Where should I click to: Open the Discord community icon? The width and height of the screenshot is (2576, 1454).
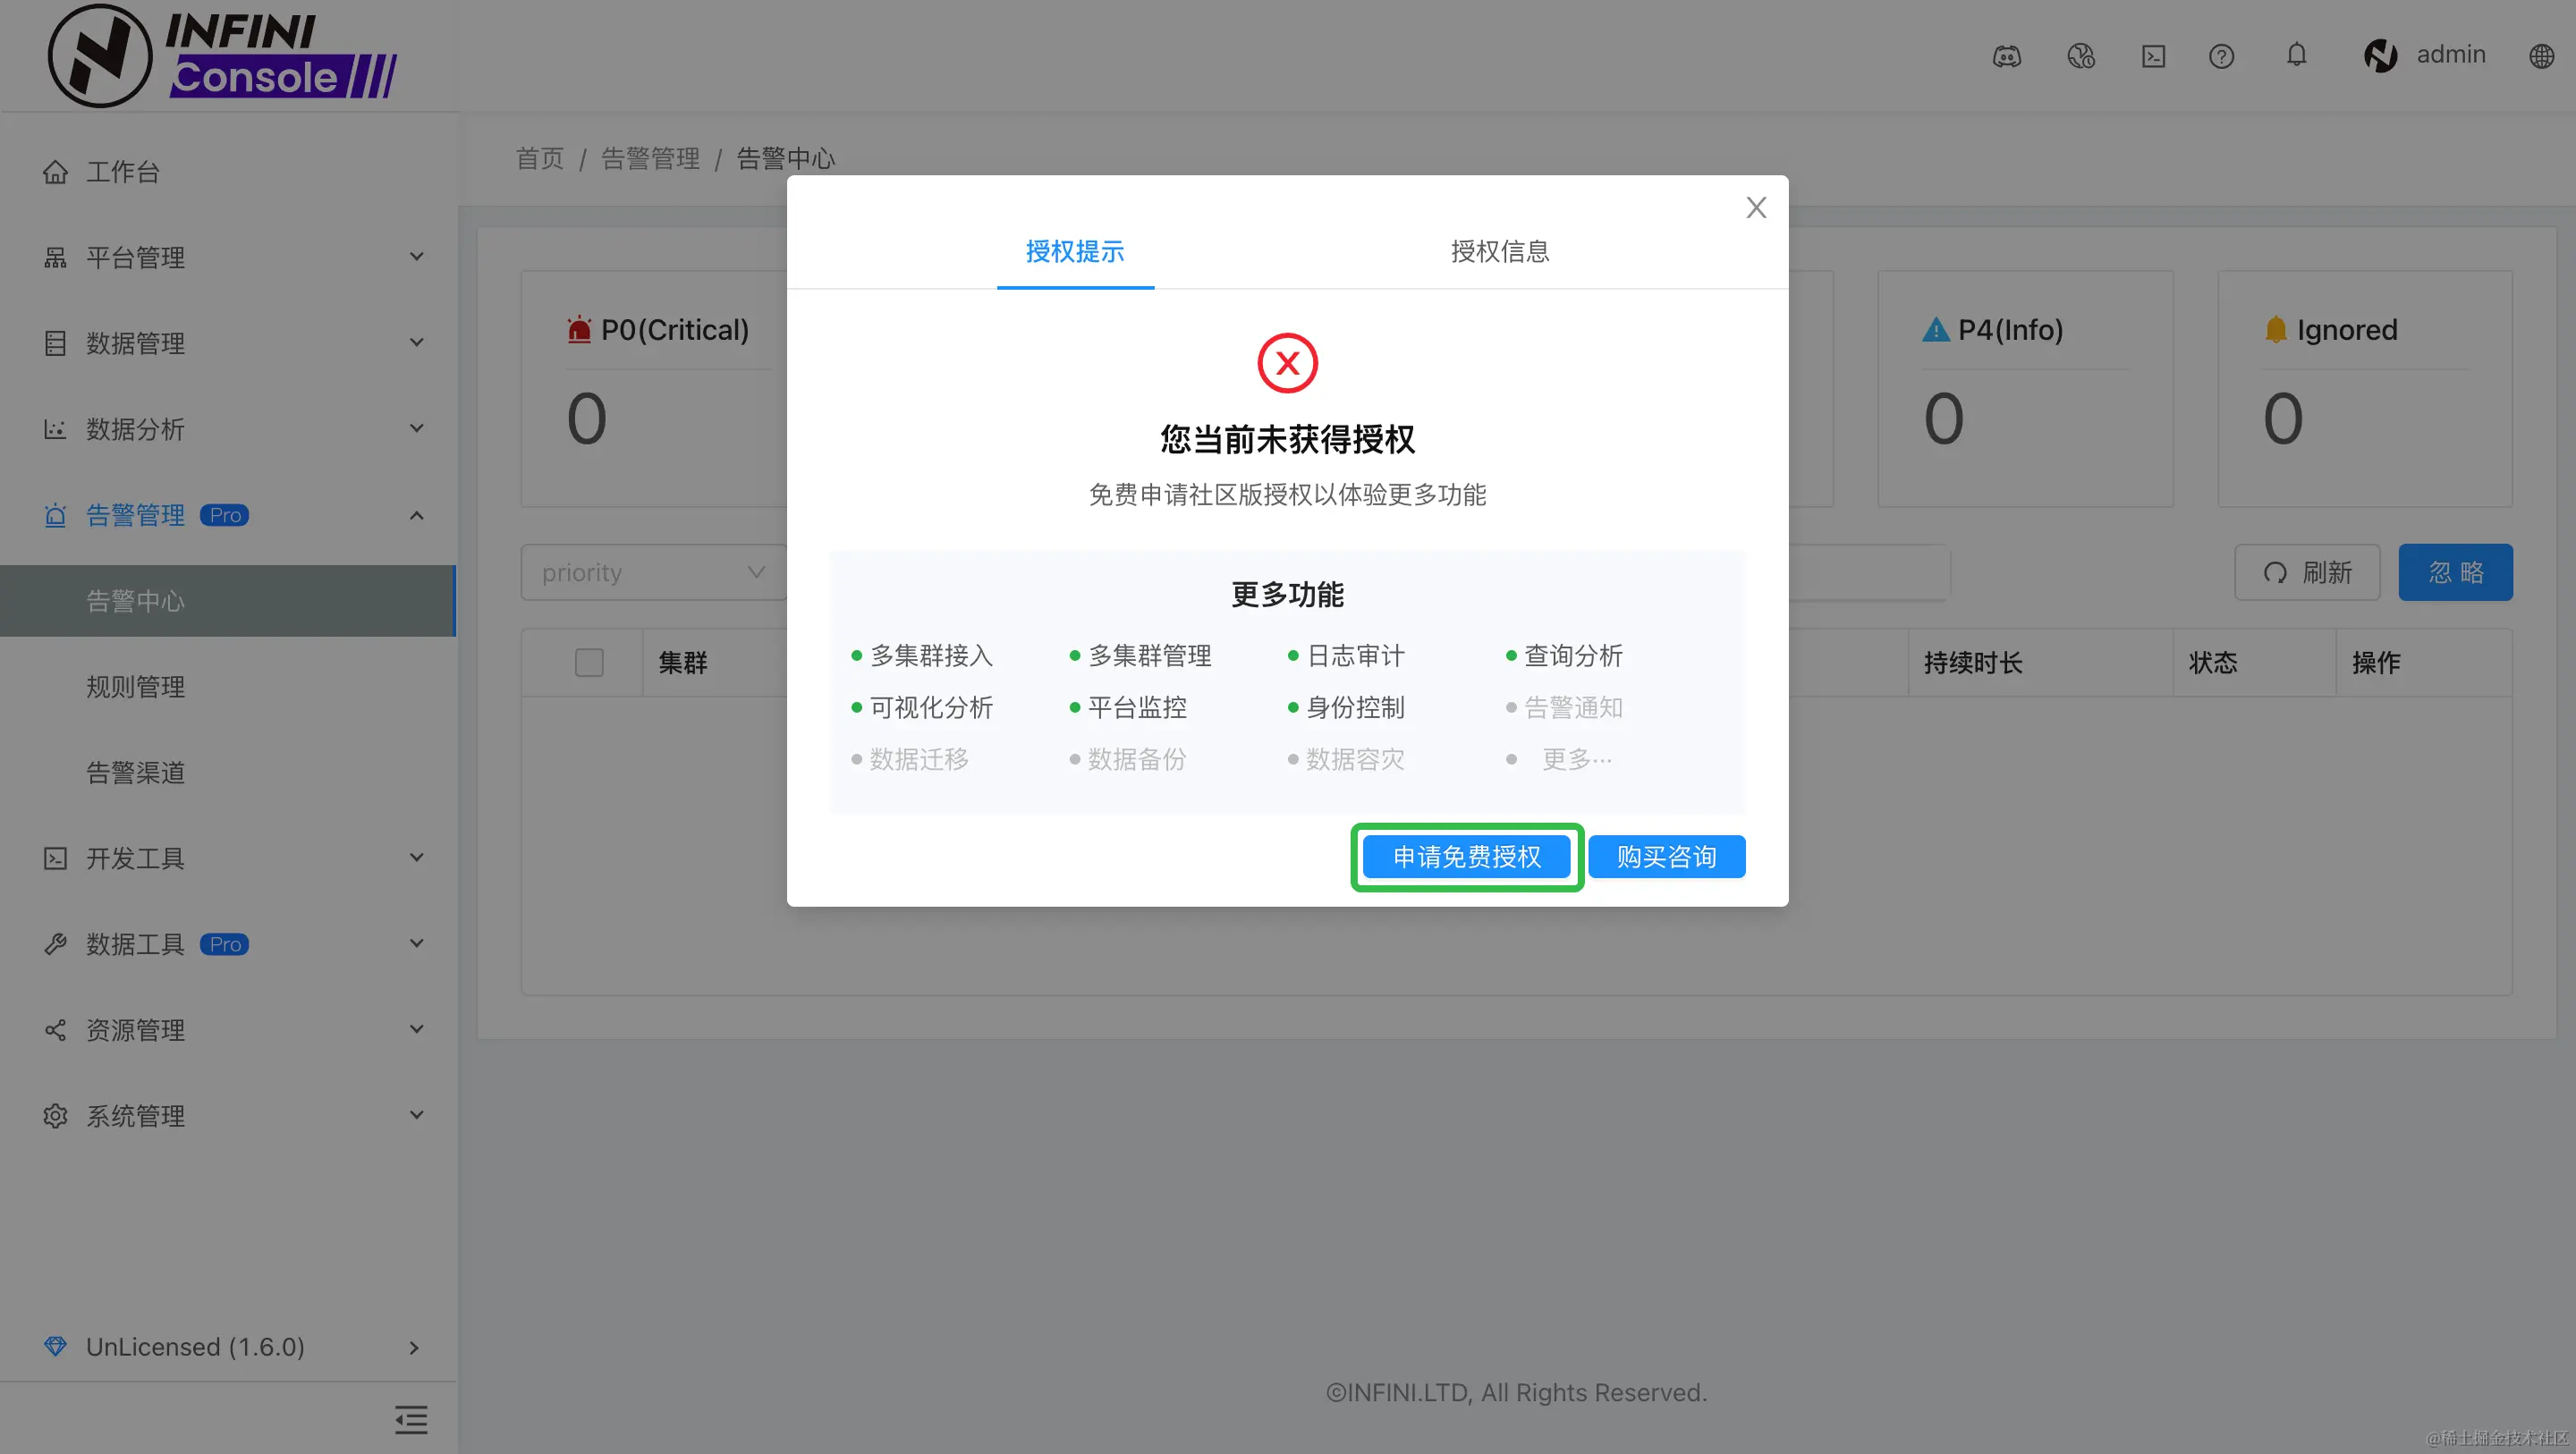pyautogui.click(x=2008, y=57)
